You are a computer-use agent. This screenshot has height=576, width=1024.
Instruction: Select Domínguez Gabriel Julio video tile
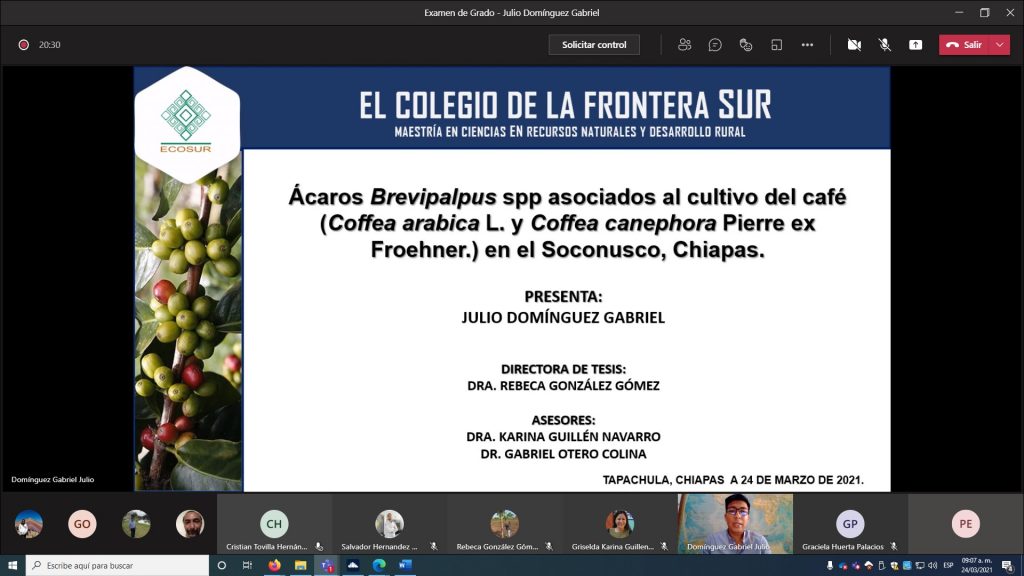tap(735, 524)
